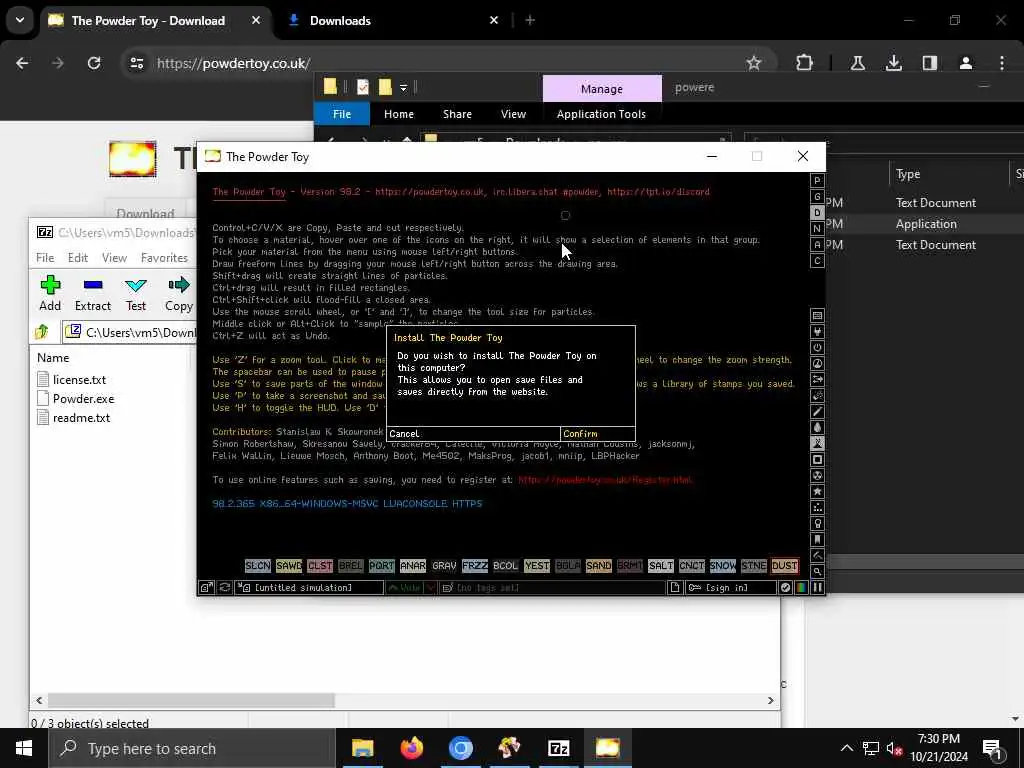1024x768 pixels.
Task: Open Firefox from the taskbar
Action: pyautogui.click(x=411, y=748)
